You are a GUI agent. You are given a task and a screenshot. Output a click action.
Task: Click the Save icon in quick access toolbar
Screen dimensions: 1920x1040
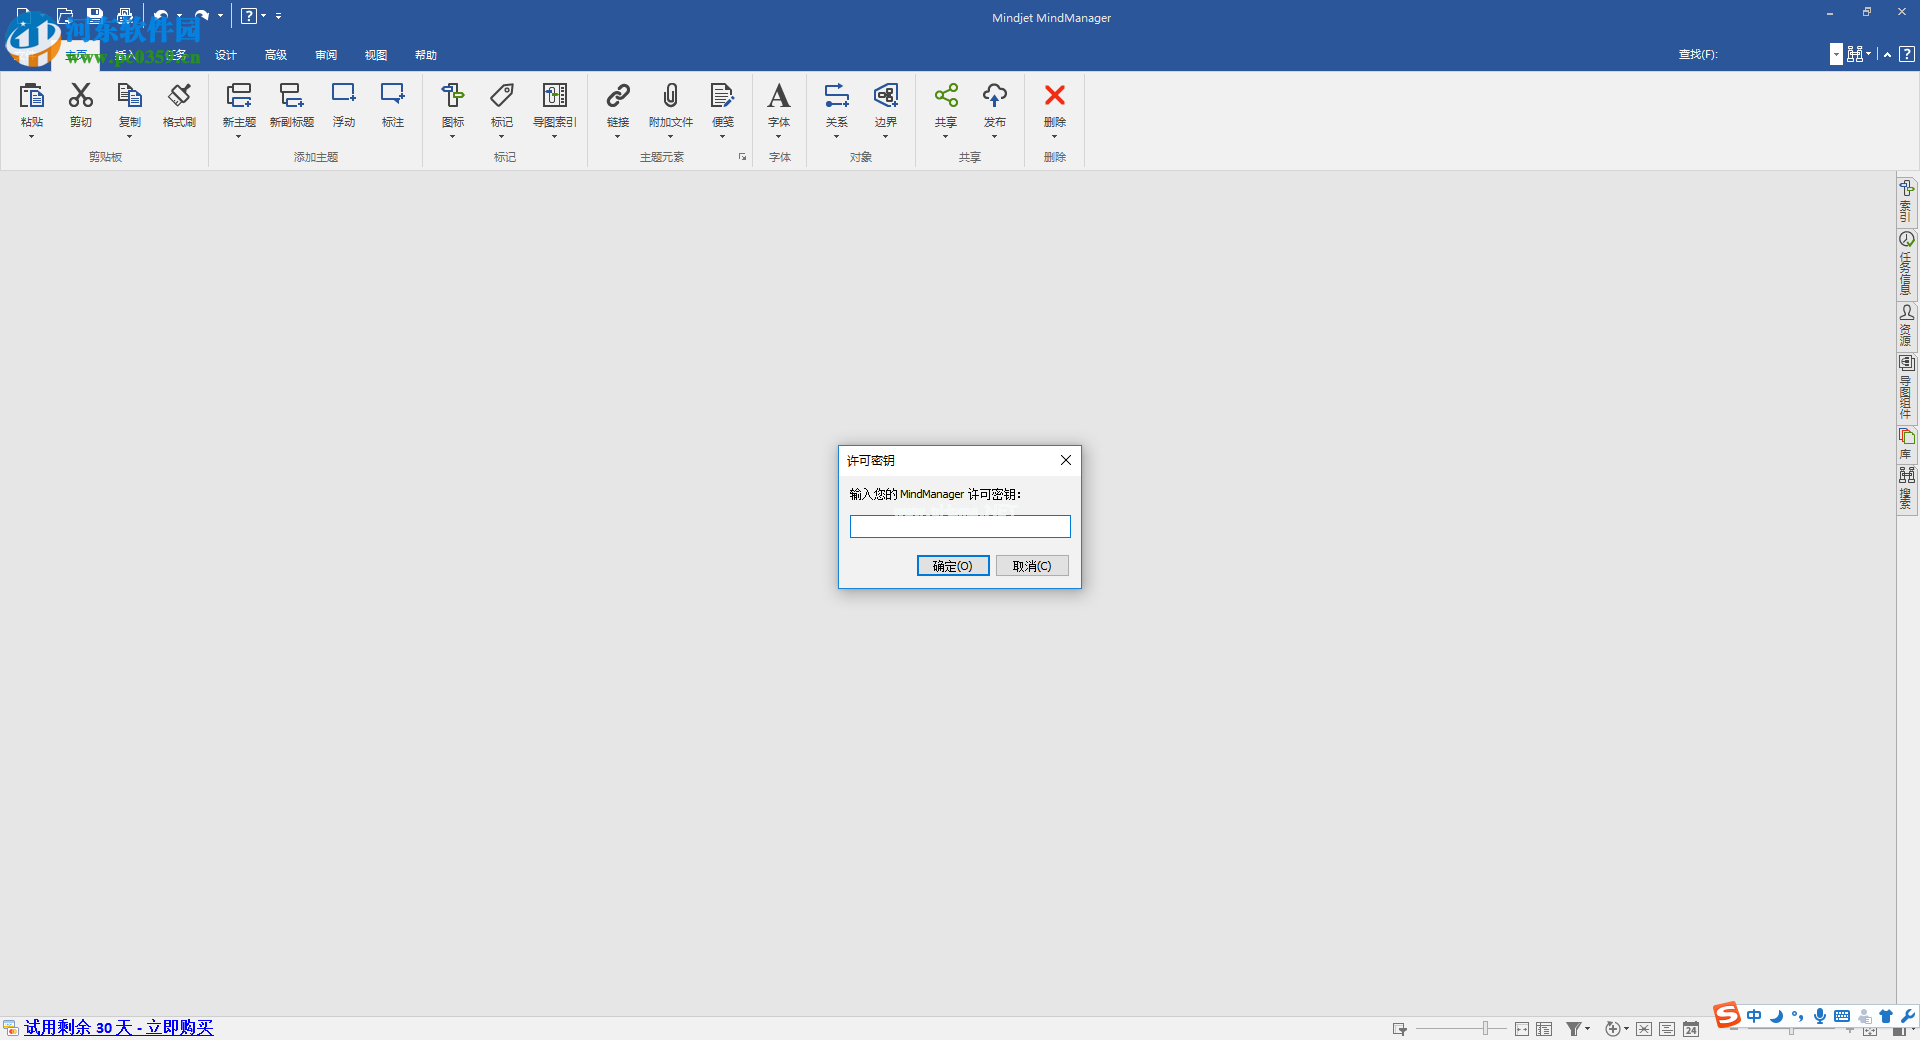[x=95, y=16]
